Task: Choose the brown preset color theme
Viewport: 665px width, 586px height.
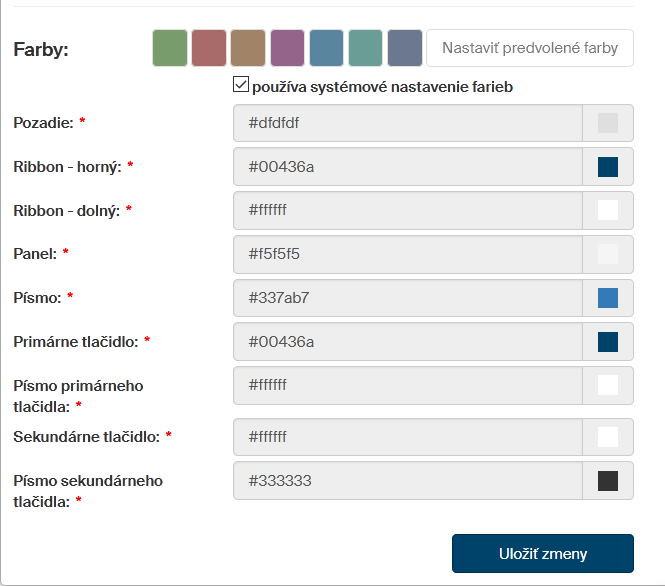Action: click(x=248, y=48)
